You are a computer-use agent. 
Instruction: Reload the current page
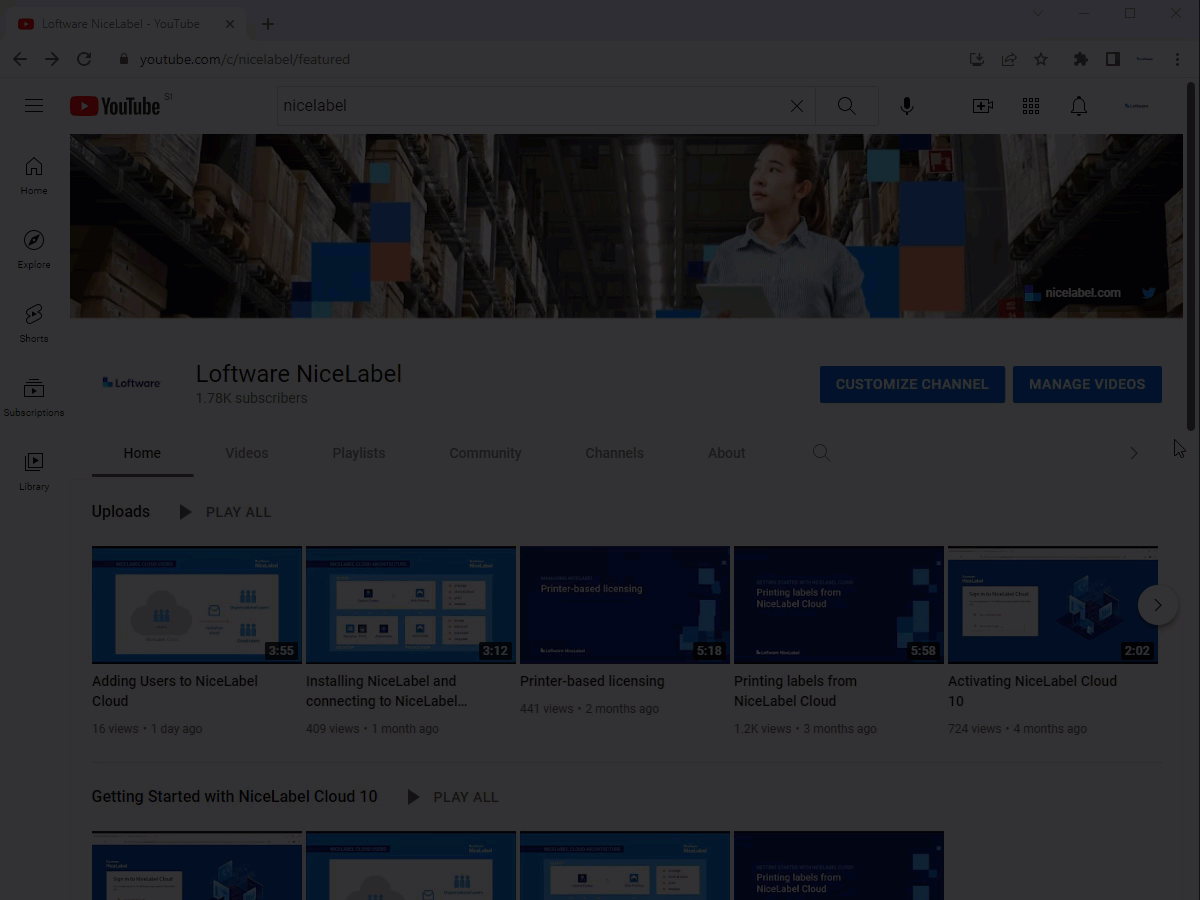[84, 59]
